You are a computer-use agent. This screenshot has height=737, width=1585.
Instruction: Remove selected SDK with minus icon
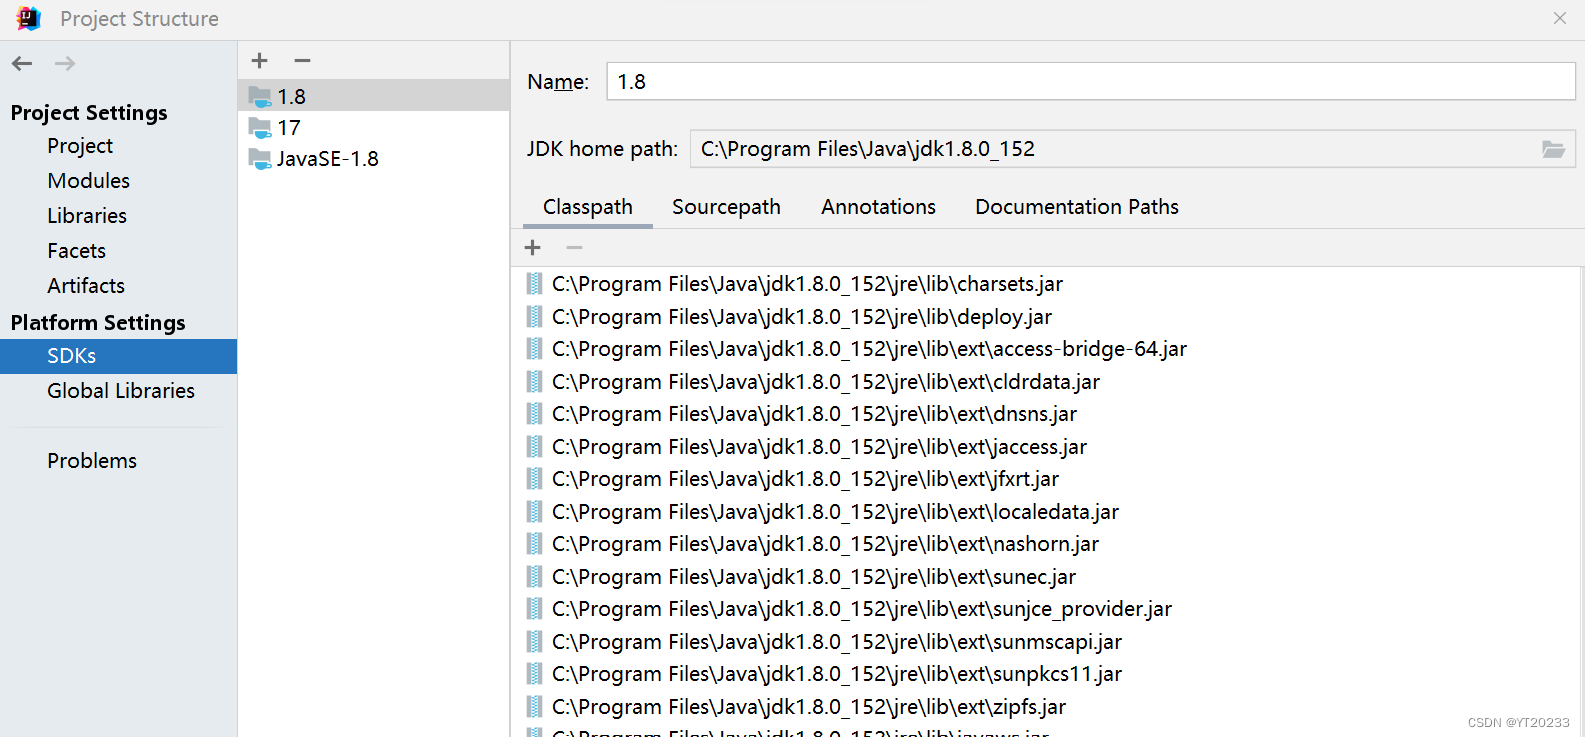[x=302, y=61]
